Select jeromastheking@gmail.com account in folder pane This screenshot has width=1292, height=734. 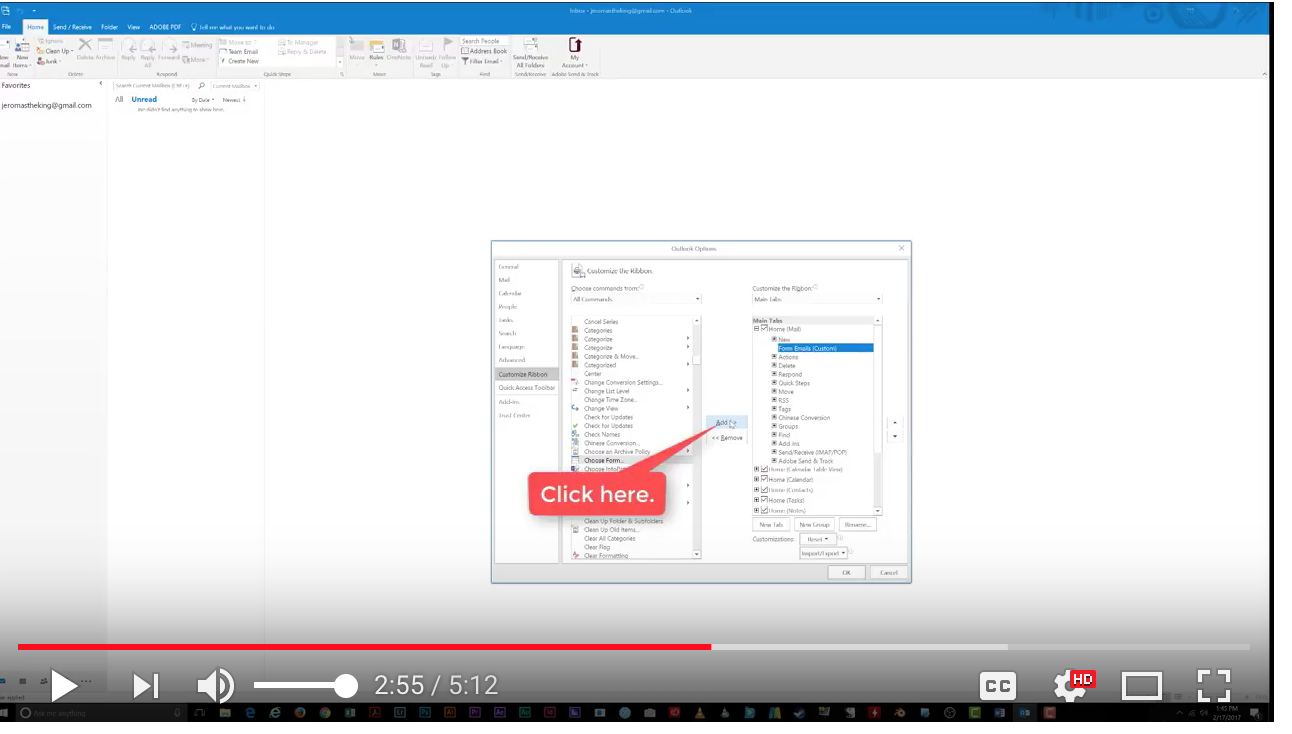pyautogui.click(x=47, y=105)
